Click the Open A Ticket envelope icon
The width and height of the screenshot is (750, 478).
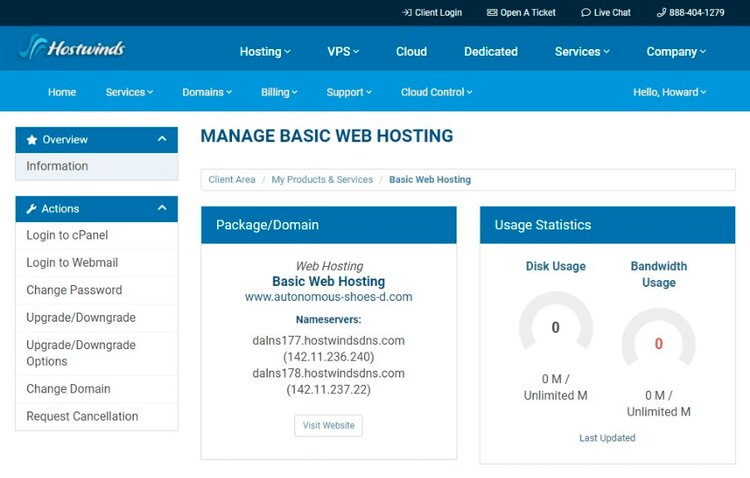coord(492,12)
